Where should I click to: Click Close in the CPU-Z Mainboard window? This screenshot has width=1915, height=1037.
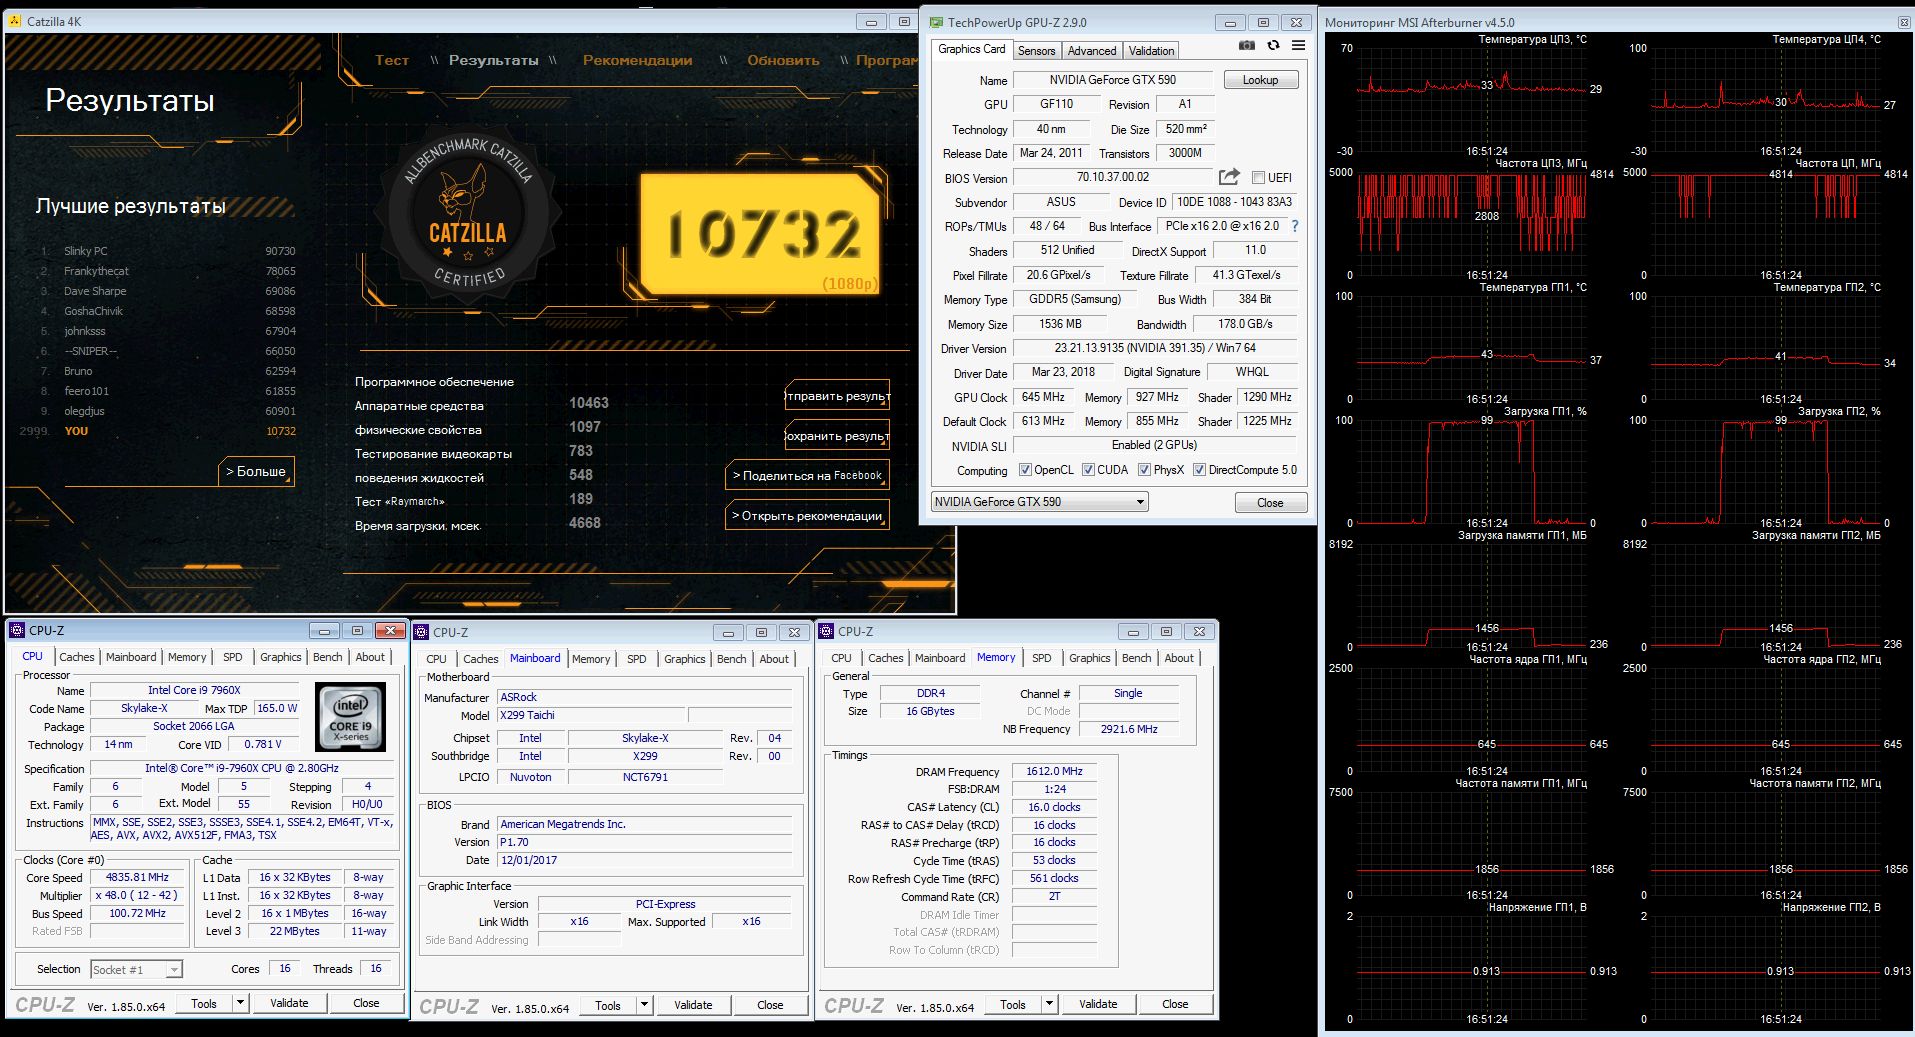pyautogui.click(x=770, y=1005)
